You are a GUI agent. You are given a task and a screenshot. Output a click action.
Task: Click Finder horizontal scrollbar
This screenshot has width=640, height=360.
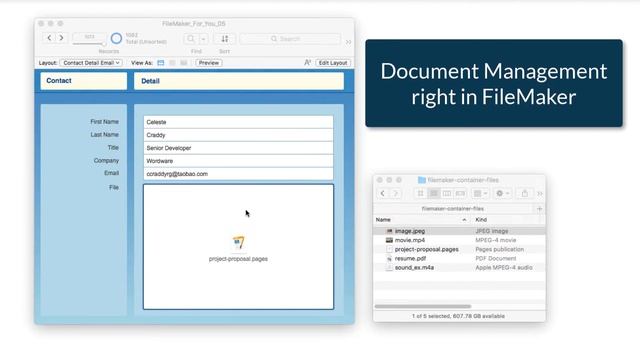(x=423, y=306)
